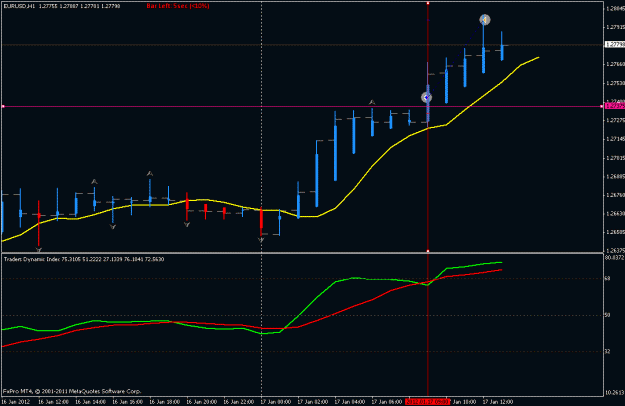Image resolution: width=625 pixels, height=406 pixels.
Task: Click the 68 level on the indicator scale
Action: click(x=607, y=279)
